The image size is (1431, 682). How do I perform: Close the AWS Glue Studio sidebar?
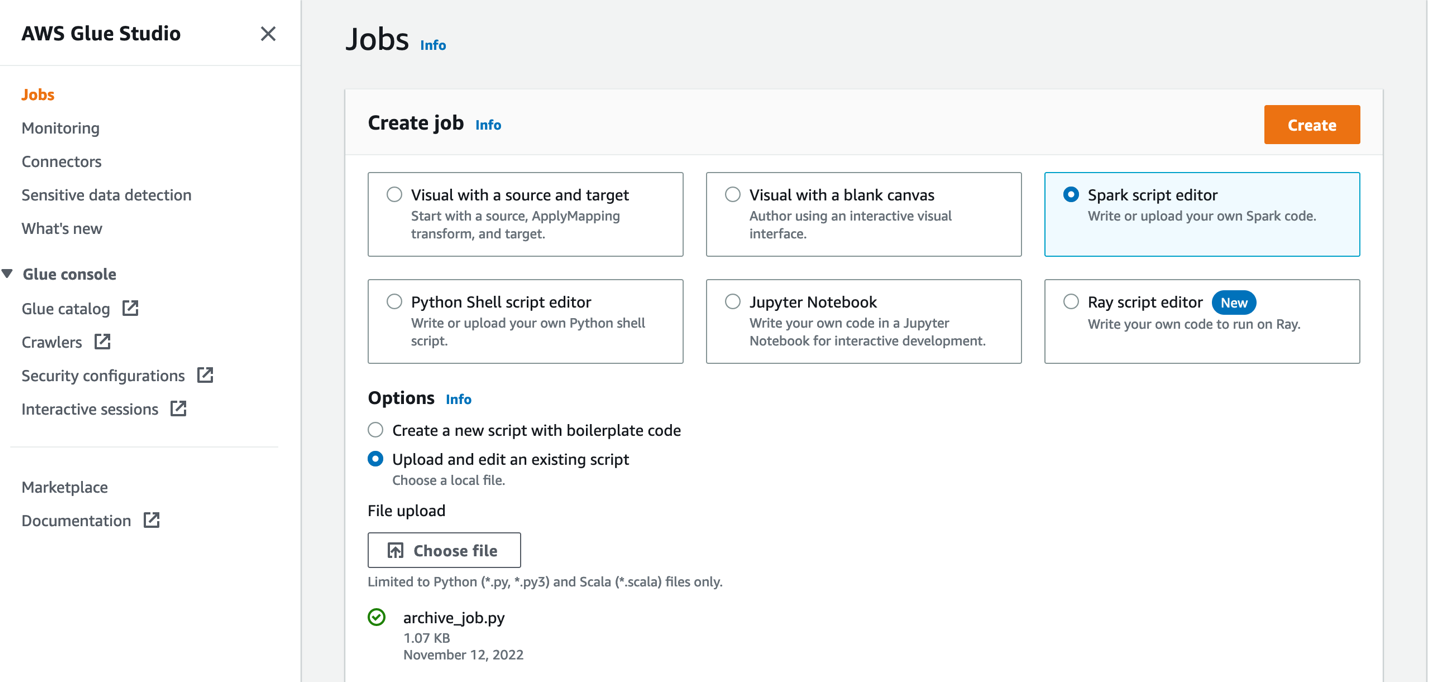click(x=268, y=34)
